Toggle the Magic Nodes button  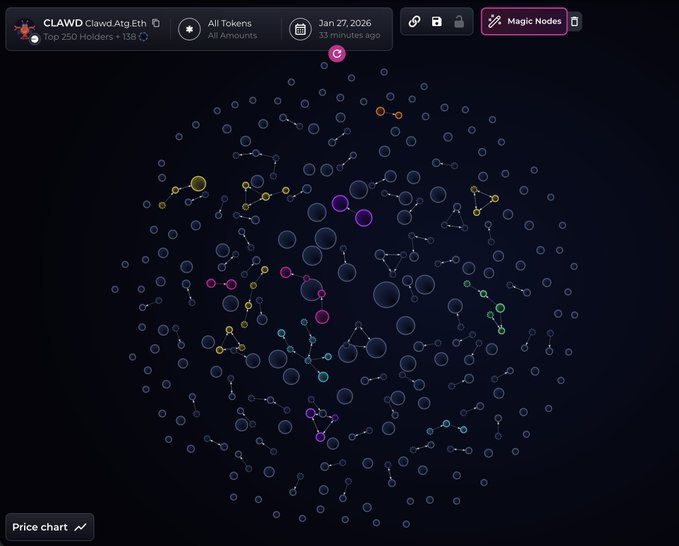pos(524,21)
